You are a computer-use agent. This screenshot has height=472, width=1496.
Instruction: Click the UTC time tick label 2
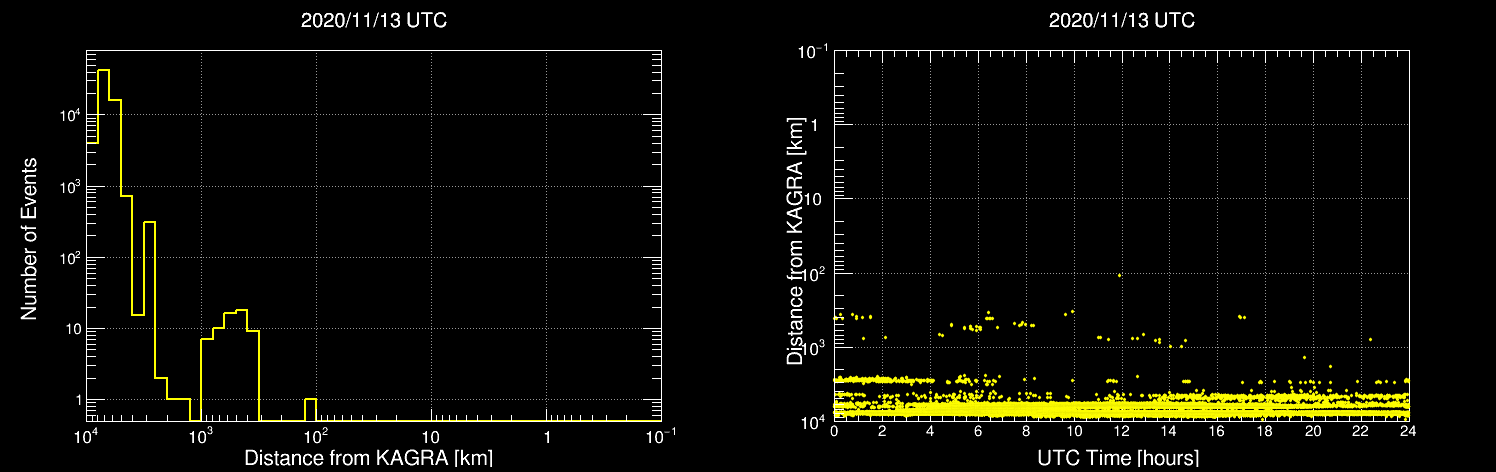point(882,433)
